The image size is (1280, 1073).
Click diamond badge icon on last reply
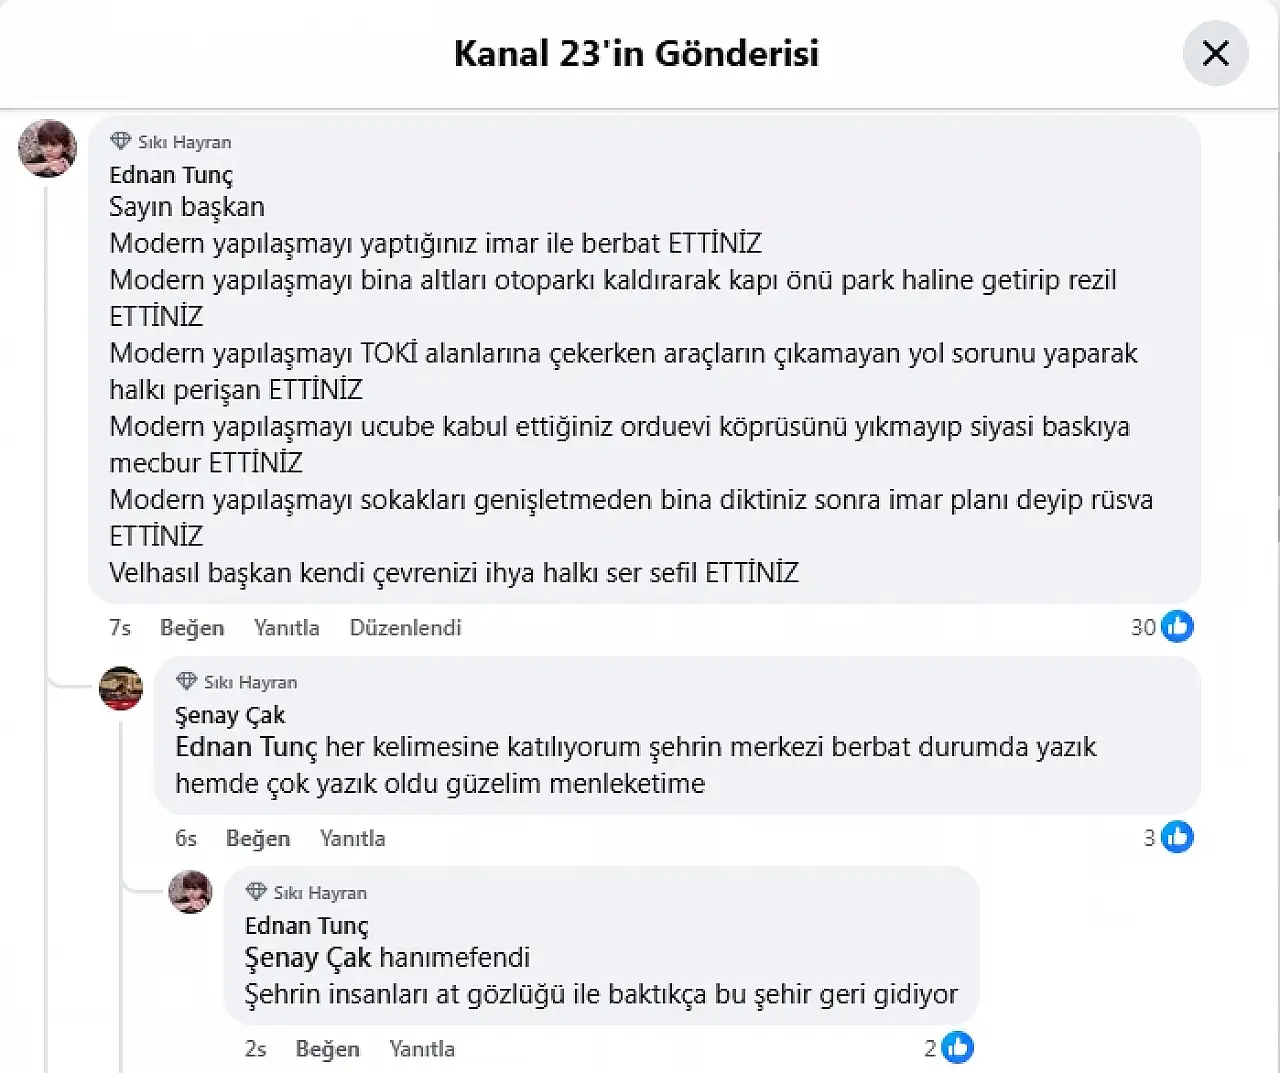pos(256,891)
